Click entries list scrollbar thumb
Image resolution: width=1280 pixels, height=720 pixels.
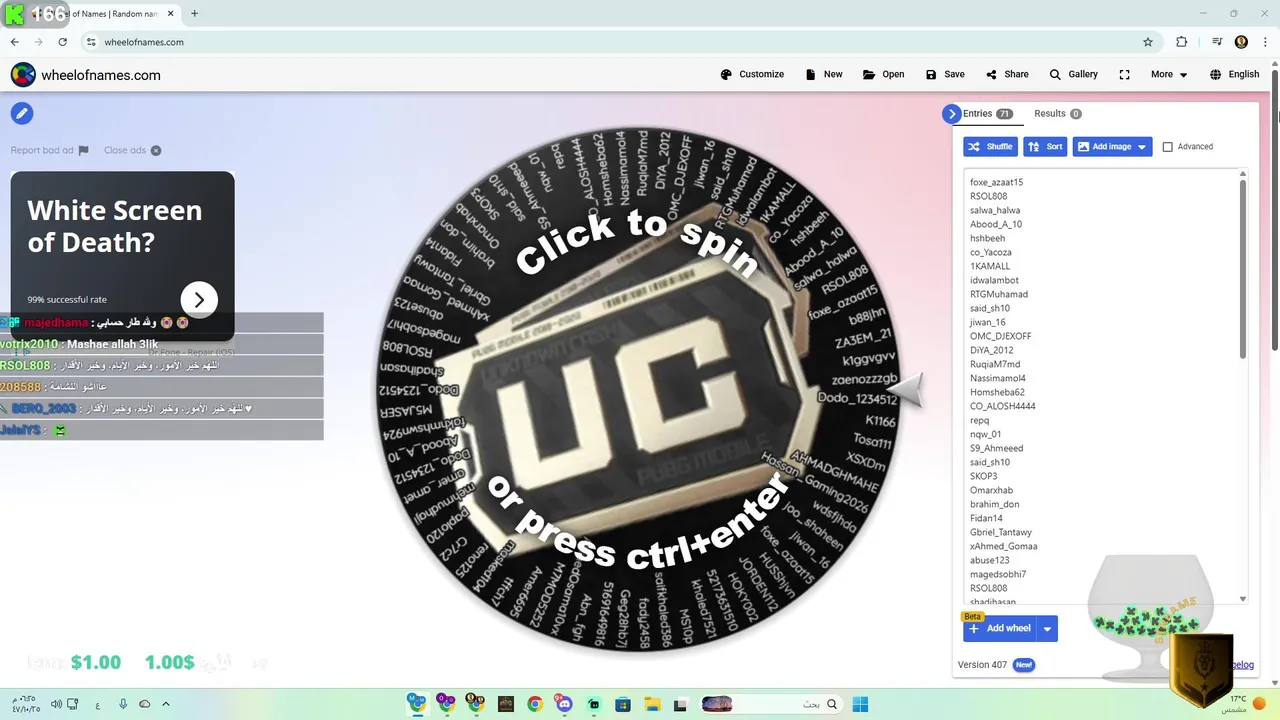pyautogui.click(x=1243, y=270)
